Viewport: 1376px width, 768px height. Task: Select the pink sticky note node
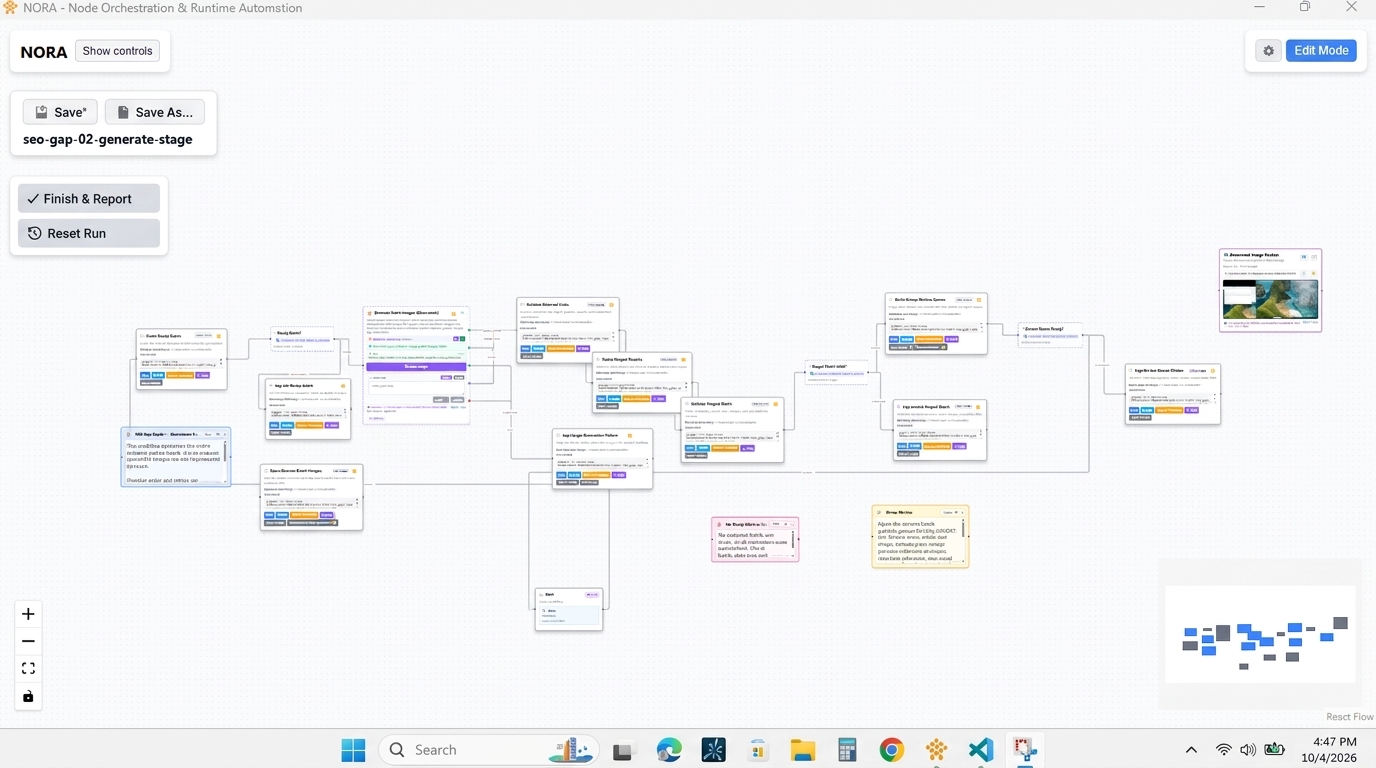(x=755, y=539)
